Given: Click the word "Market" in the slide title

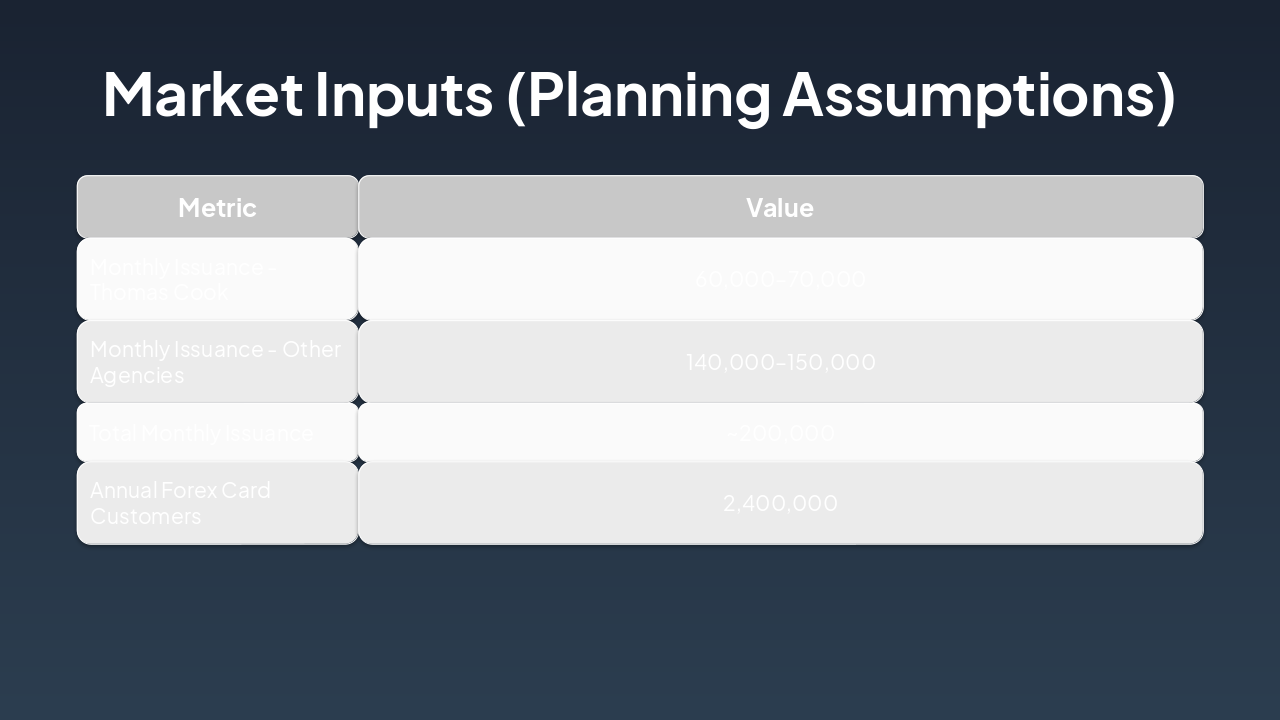Looking at the screenshot, I should [x=202, y=94].
